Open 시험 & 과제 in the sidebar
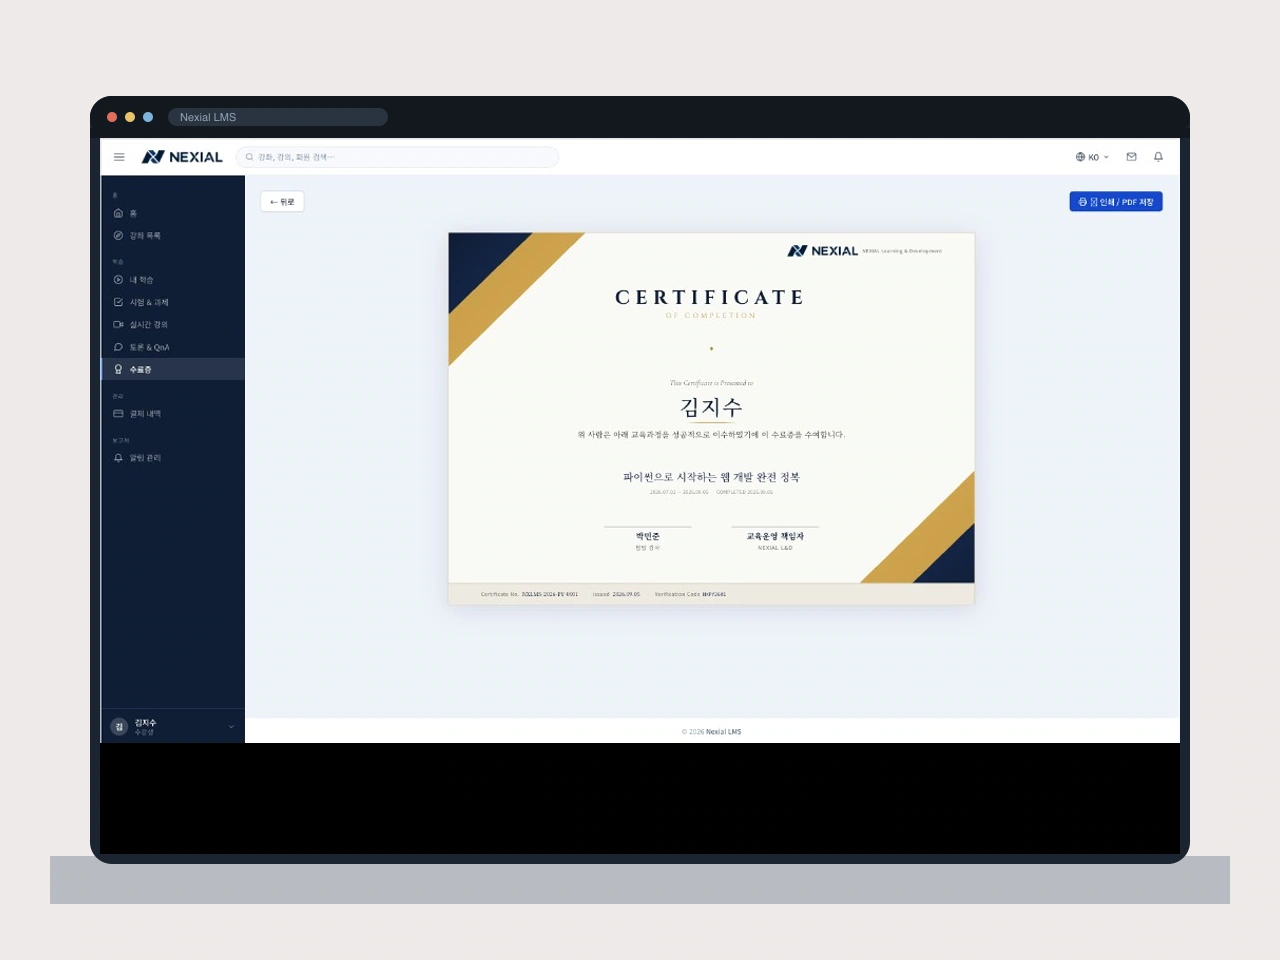Screen dimensions: 1280x960 pyautogui.click(x=173, y=302)
